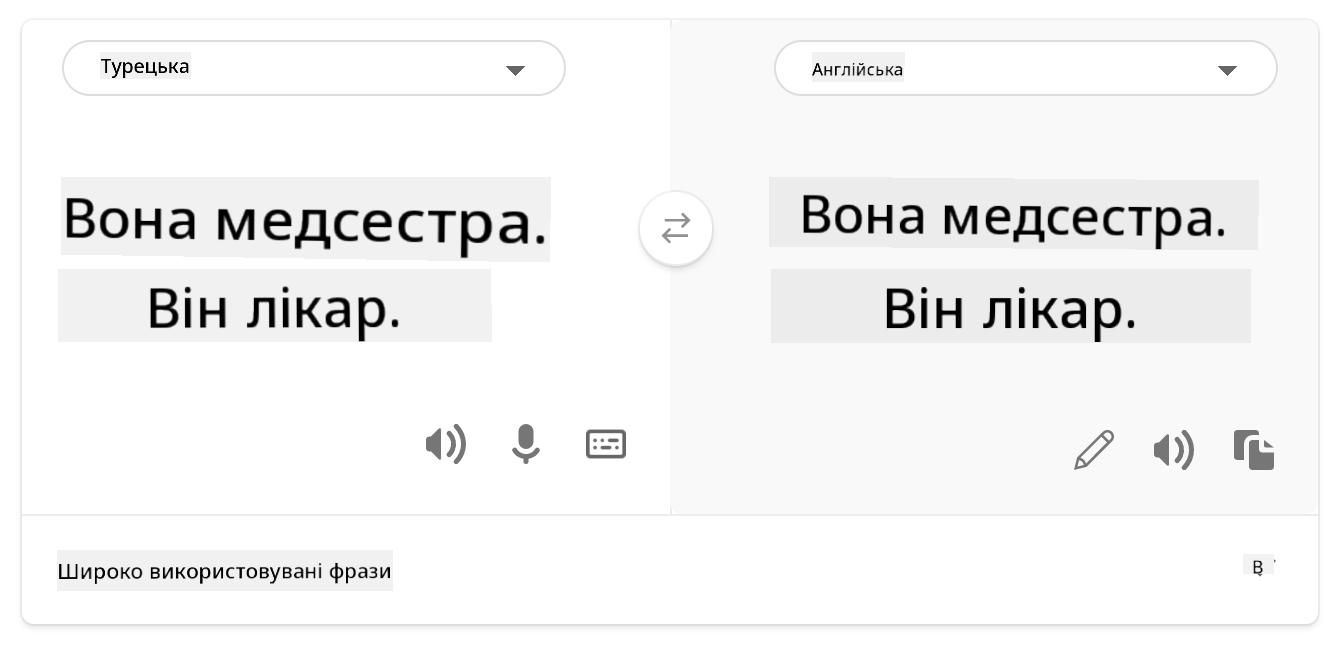1344x660 pixels.
Task: Click source line "Вона медсестра."
Action: (x=305, y=220)
